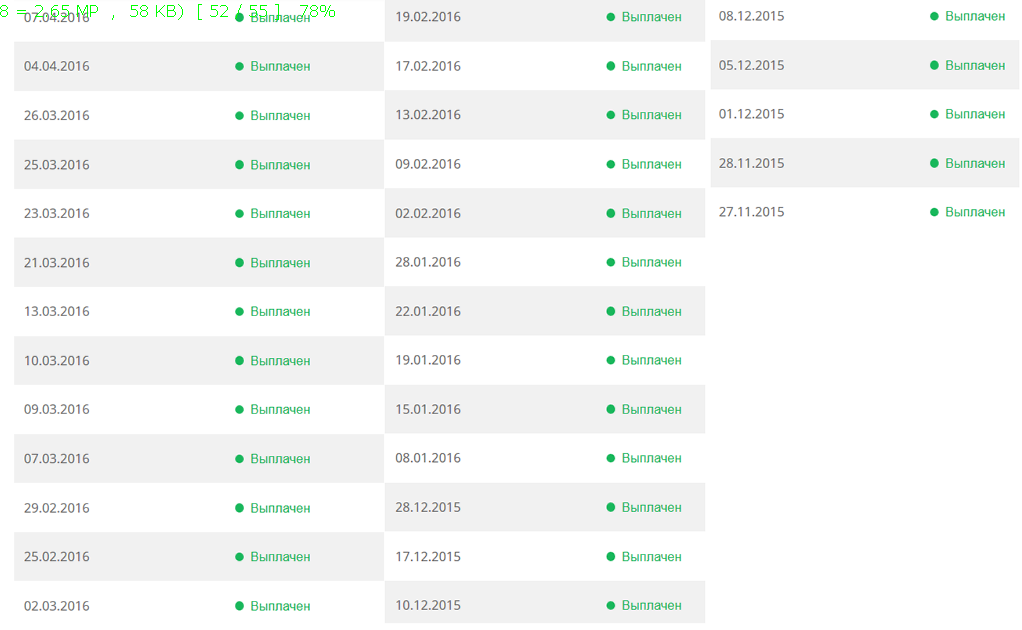Image resolution: width=1022 pixels, height=630 pixels.
Task: Click green status dot beside 29.02.2016
Action: 240,508
